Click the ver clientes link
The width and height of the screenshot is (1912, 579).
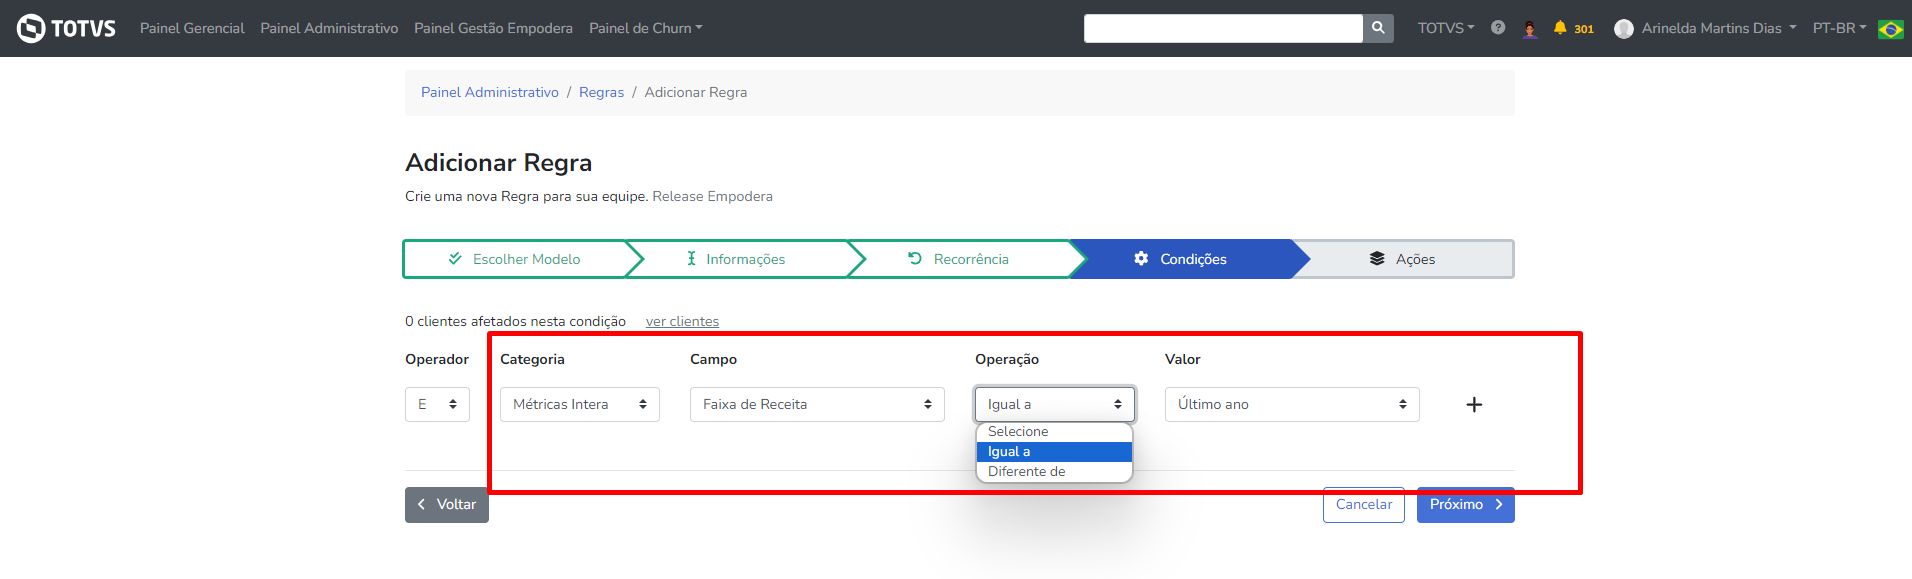pos(682,322)
